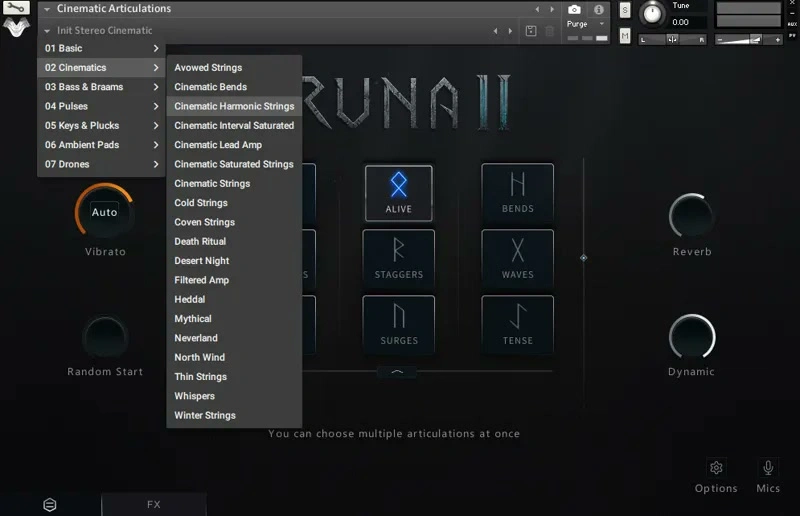
Task: Toggle the TENSE articulation
Action: pos(517,325)
